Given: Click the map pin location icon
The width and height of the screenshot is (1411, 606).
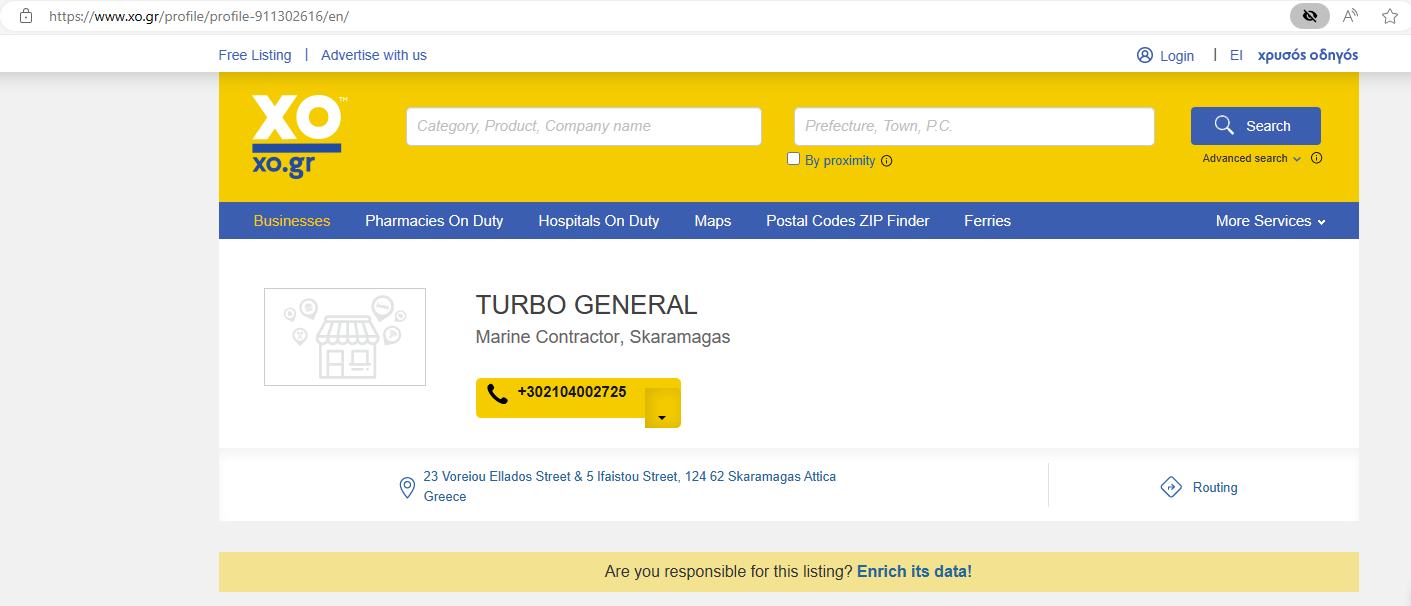Looking at the screenshot, I should coord(407,488).
